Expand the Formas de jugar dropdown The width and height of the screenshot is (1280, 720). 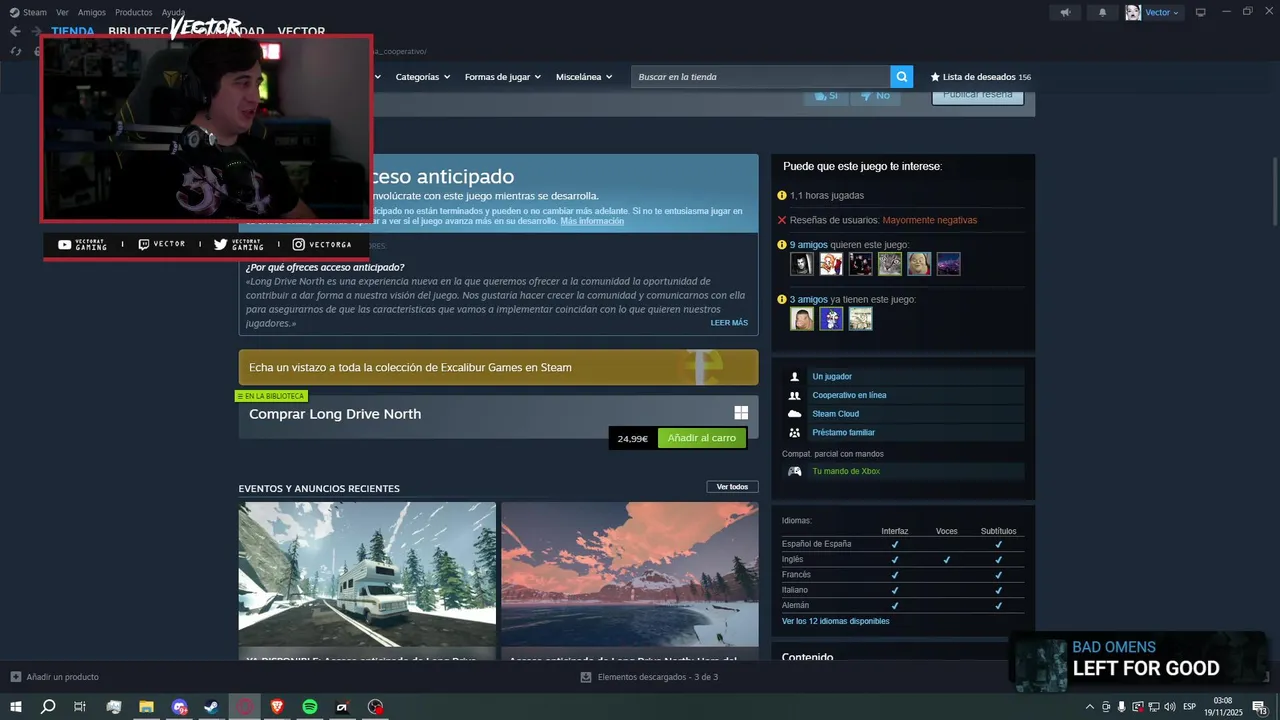click(502, 77)
